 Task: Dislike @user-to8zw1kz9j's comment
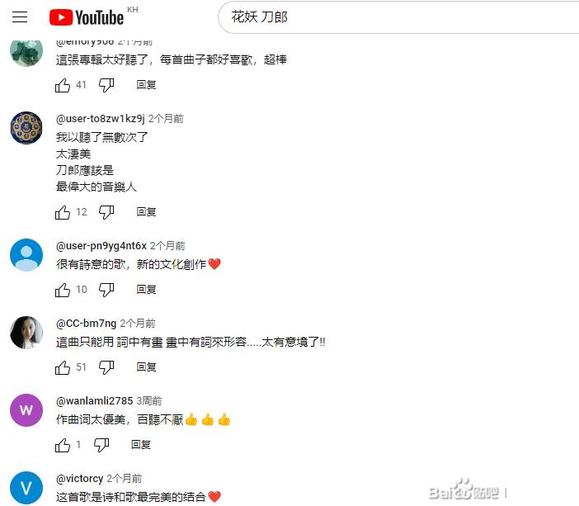[x=106, y=212]
